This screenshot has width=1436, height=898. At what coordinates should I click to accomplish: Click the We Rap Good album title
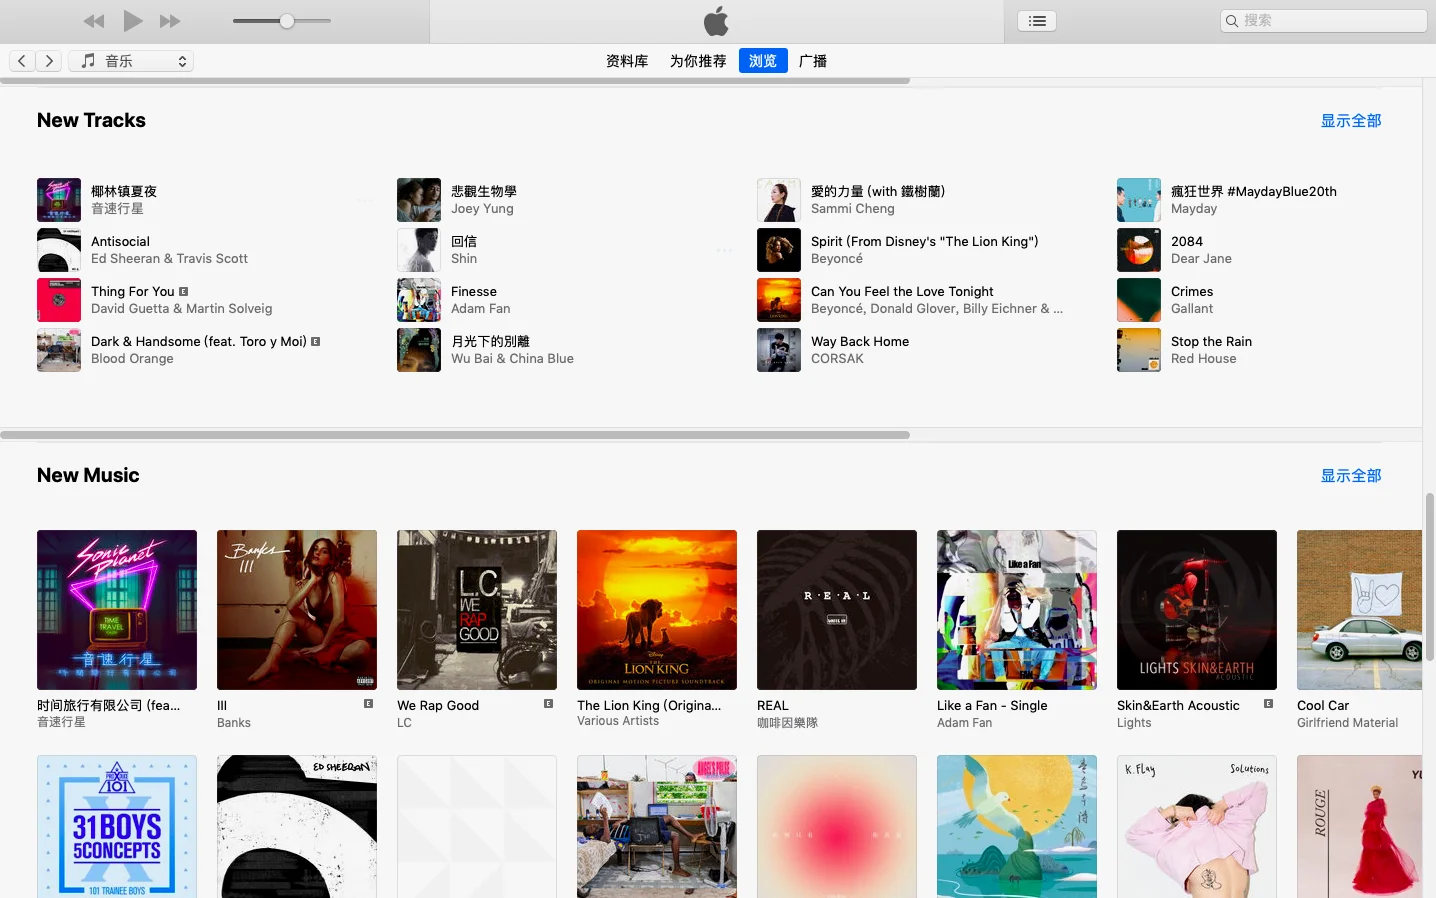(438, 706)
